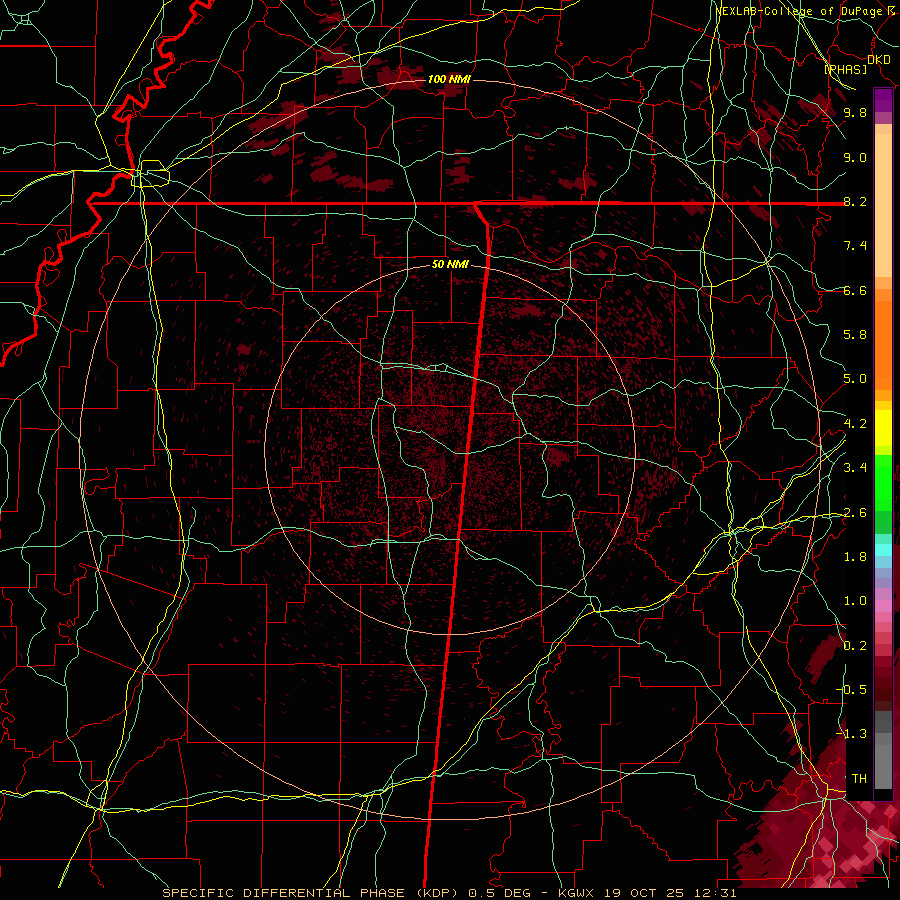Select the 9.0 value on the color scale
The height and width of the screenshot is (900, 900).
[x=855, y=157]
